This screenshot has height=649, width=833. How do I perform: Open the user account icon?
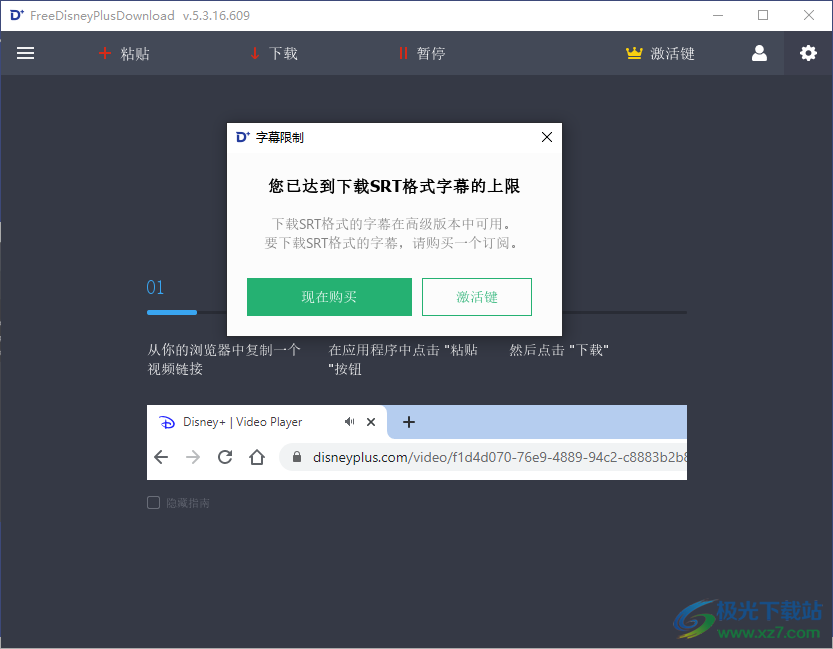(x=759, y=53)
